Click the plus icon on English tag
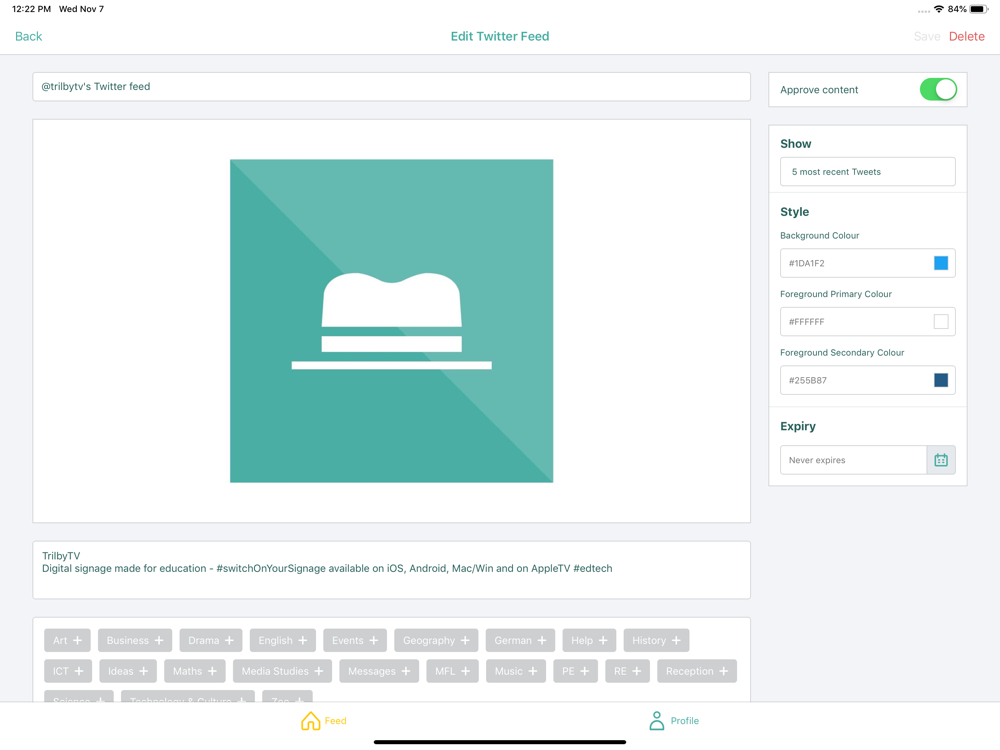1000x750 pixels. tap(302, 640)
